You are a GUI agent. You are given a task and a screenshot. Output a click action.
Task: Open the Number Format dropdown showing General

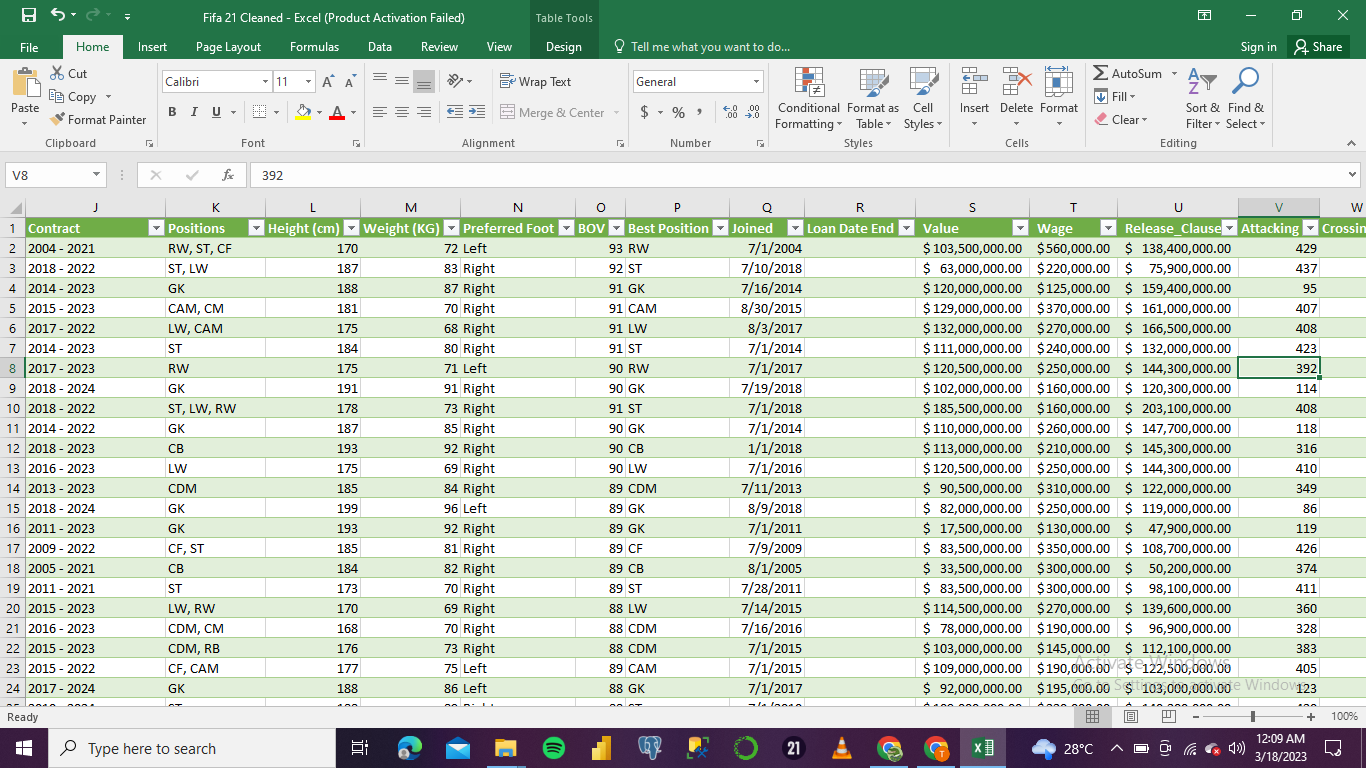(x=697, y=80)
